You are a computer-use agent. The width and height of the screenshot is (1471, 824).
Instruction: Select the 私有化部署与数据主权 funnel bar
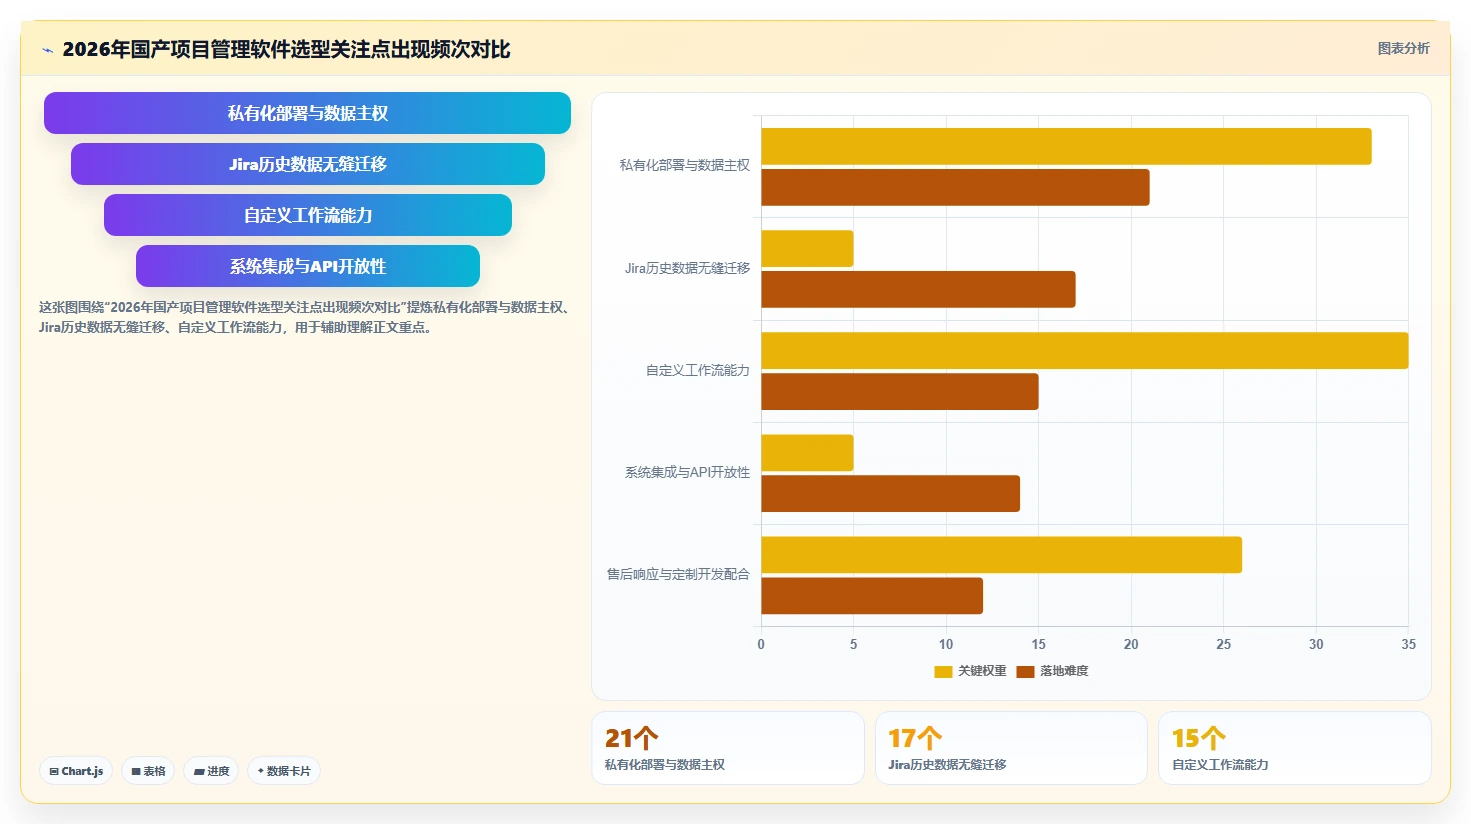coord(307,113)
